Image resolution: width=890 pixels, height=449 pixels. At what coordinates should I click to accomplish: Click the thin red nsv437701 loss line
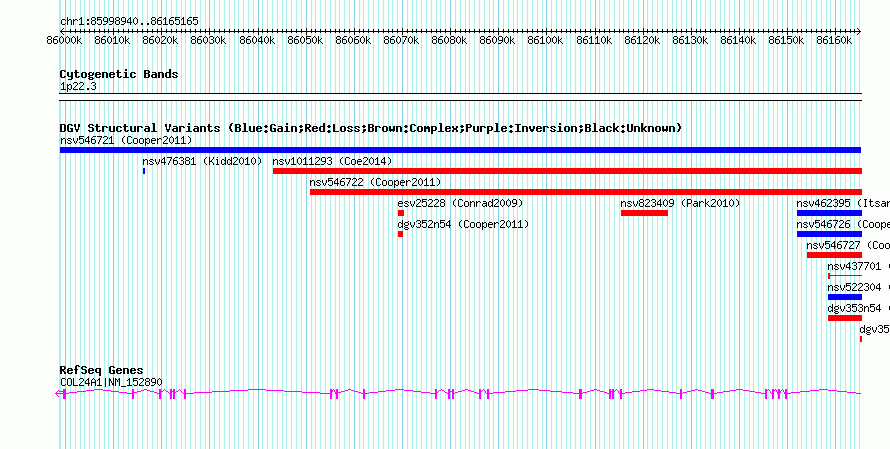845,276
